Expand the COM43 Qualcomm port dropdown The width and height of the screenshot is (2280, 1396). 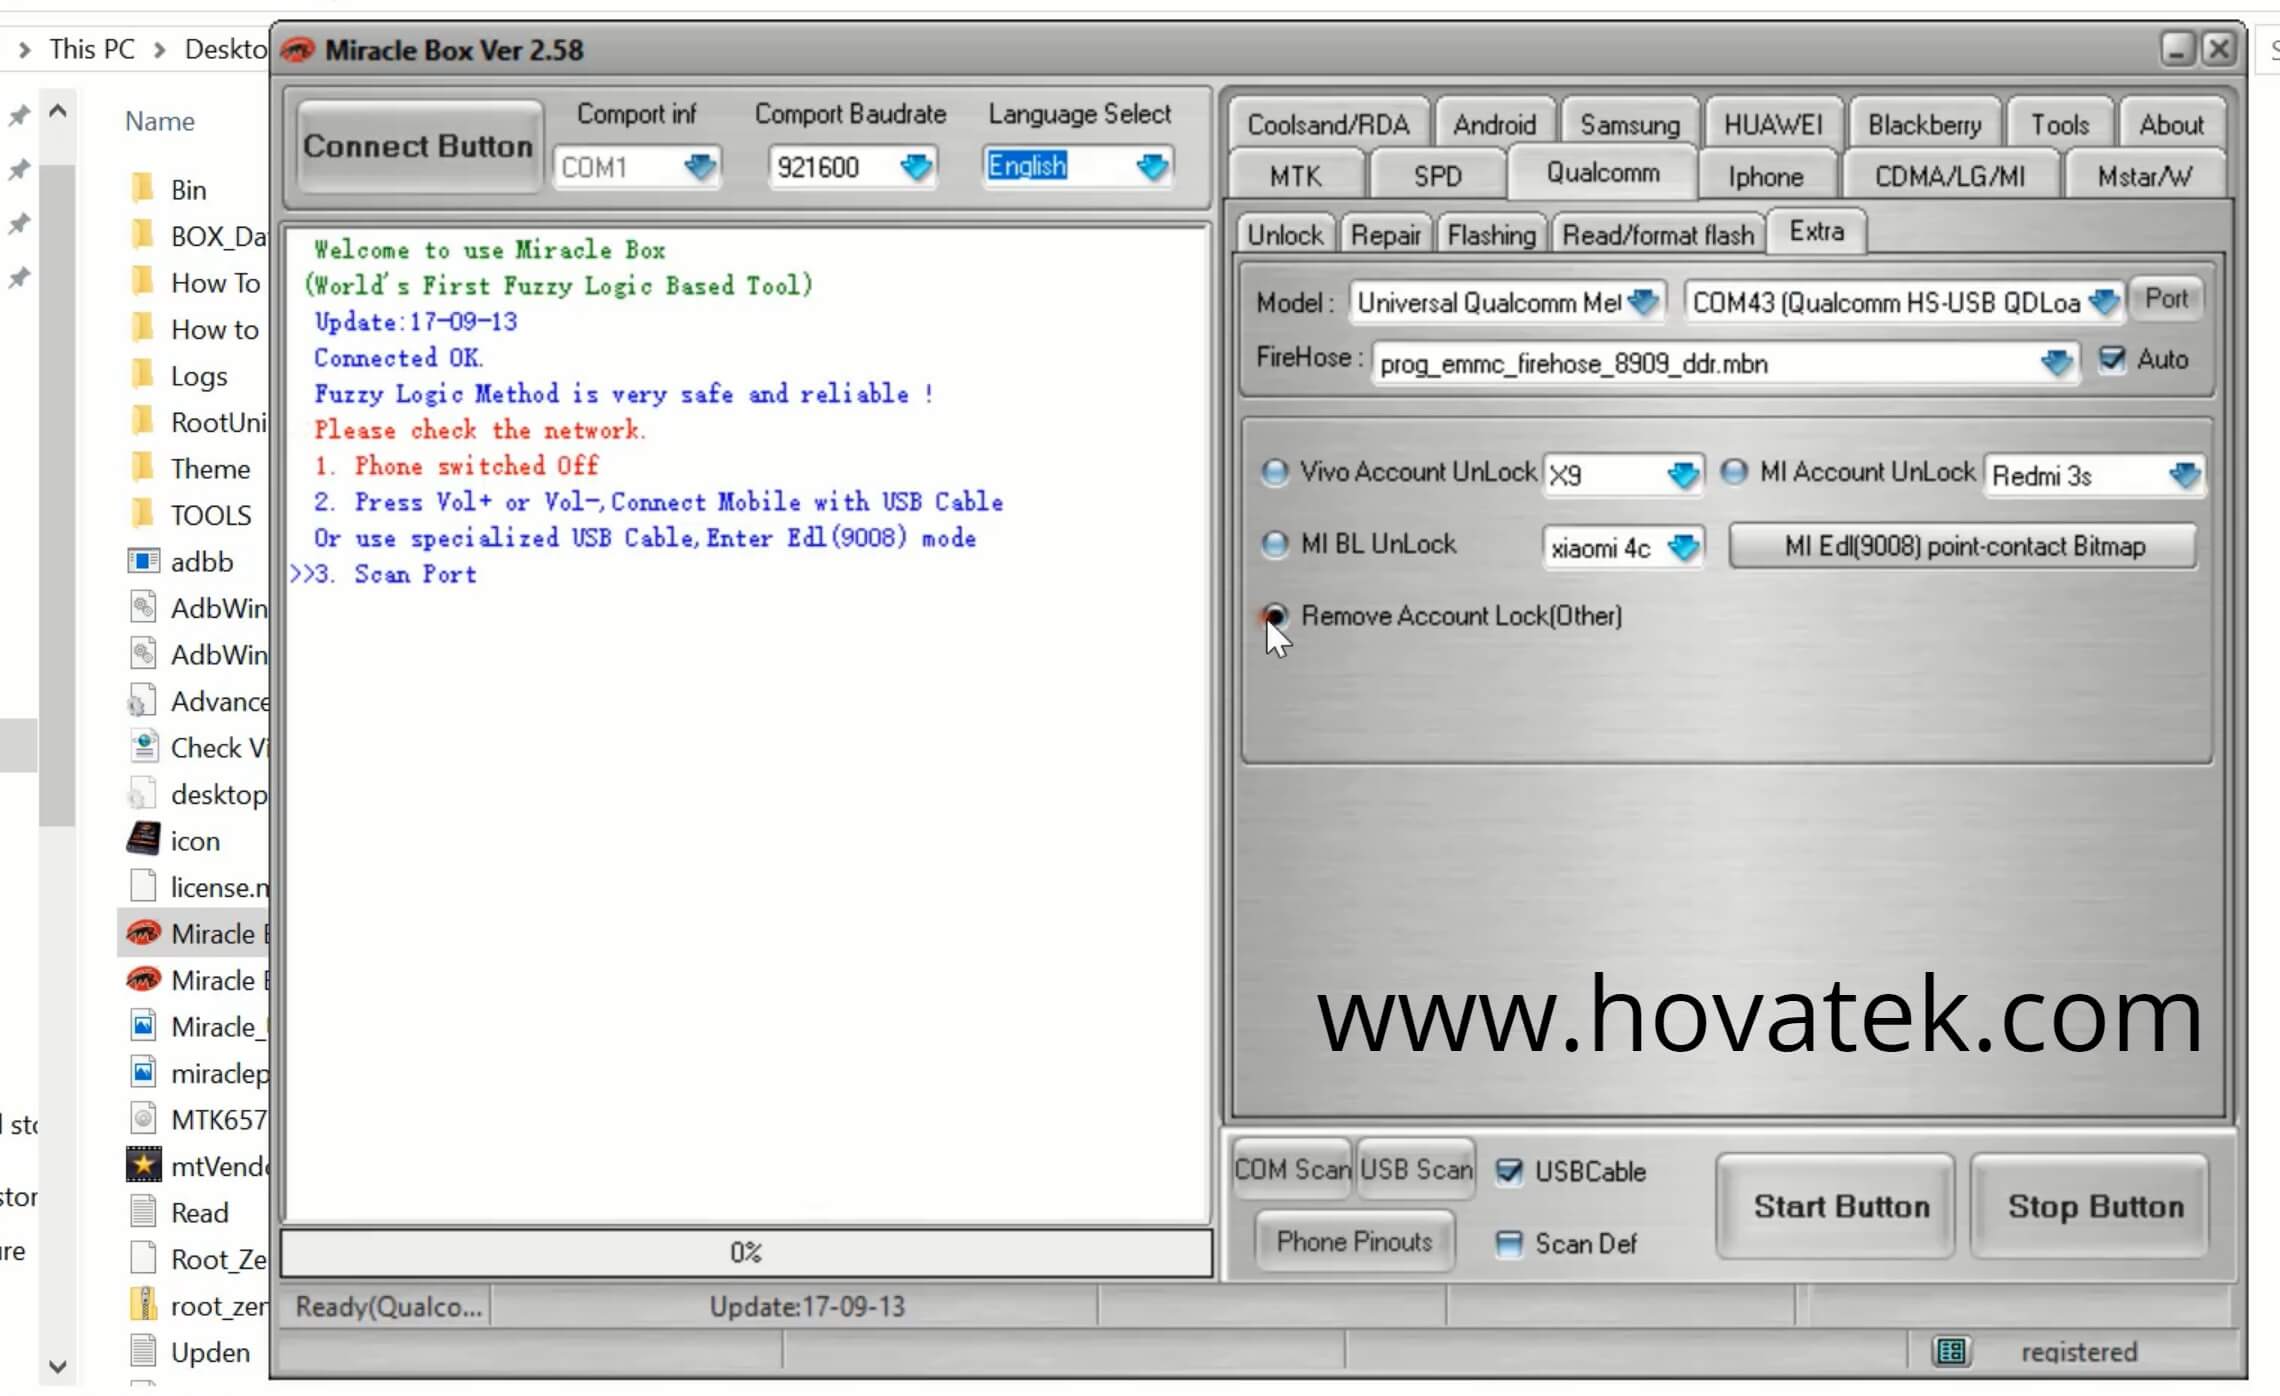(x=2104, y=302)
